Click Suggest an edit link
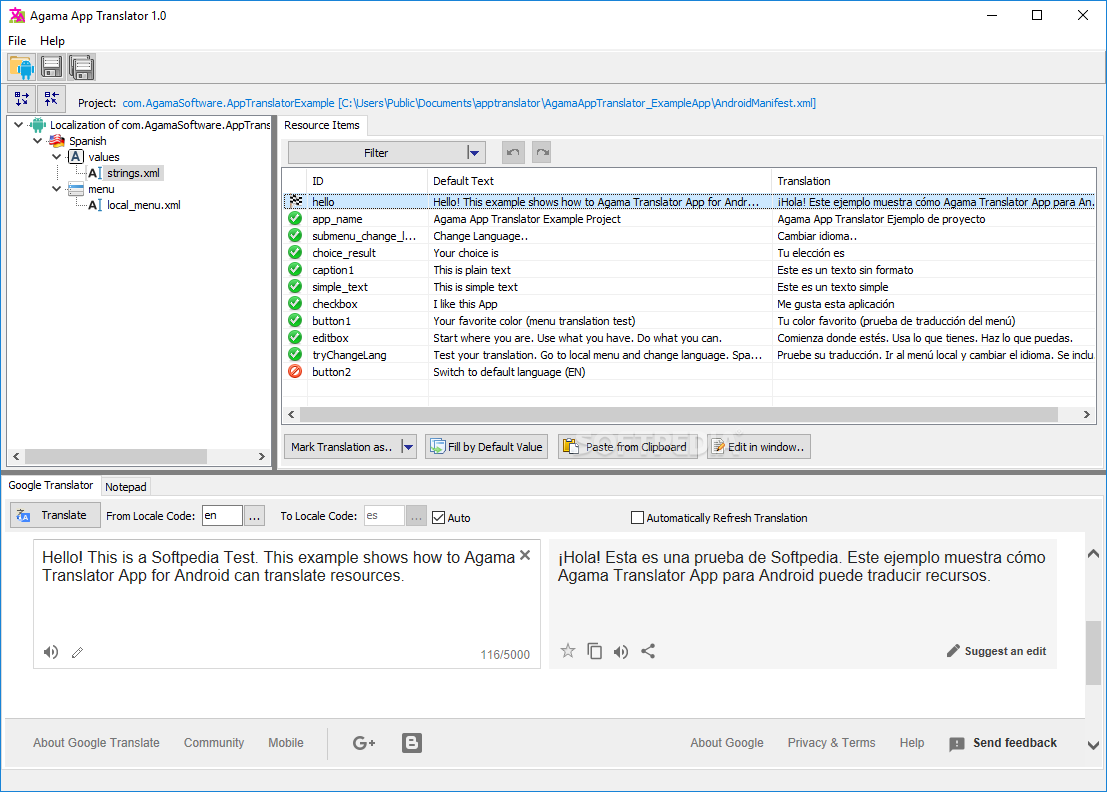The width and height of the screenshot is (1107, 792). (x=997, y=651)
